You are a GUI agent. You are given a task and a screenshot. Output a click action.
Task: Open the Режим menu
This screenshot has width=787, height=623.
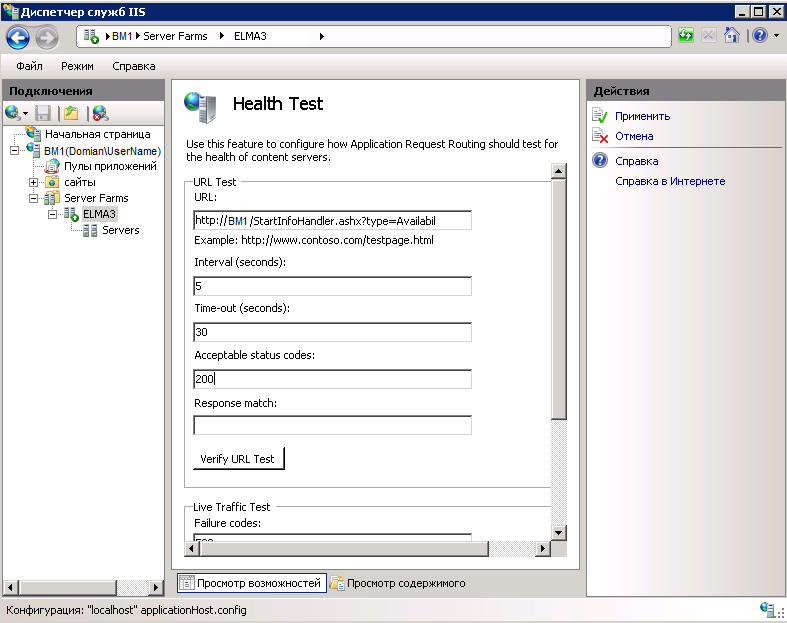77,66
